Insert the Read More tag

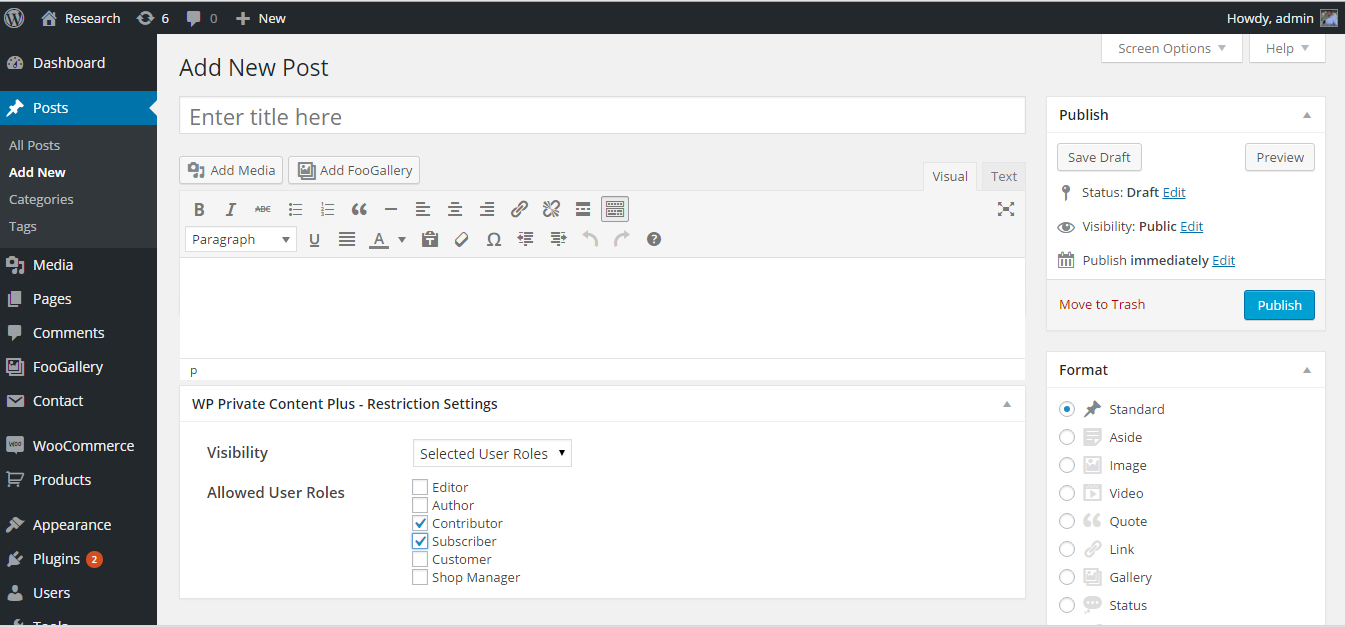pyautogui.click(x=583, y=209)
